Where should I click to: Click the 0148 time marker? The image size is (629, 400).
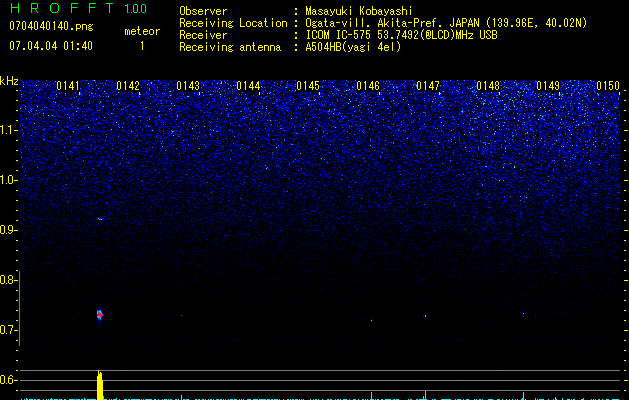[x=488, y=86]
